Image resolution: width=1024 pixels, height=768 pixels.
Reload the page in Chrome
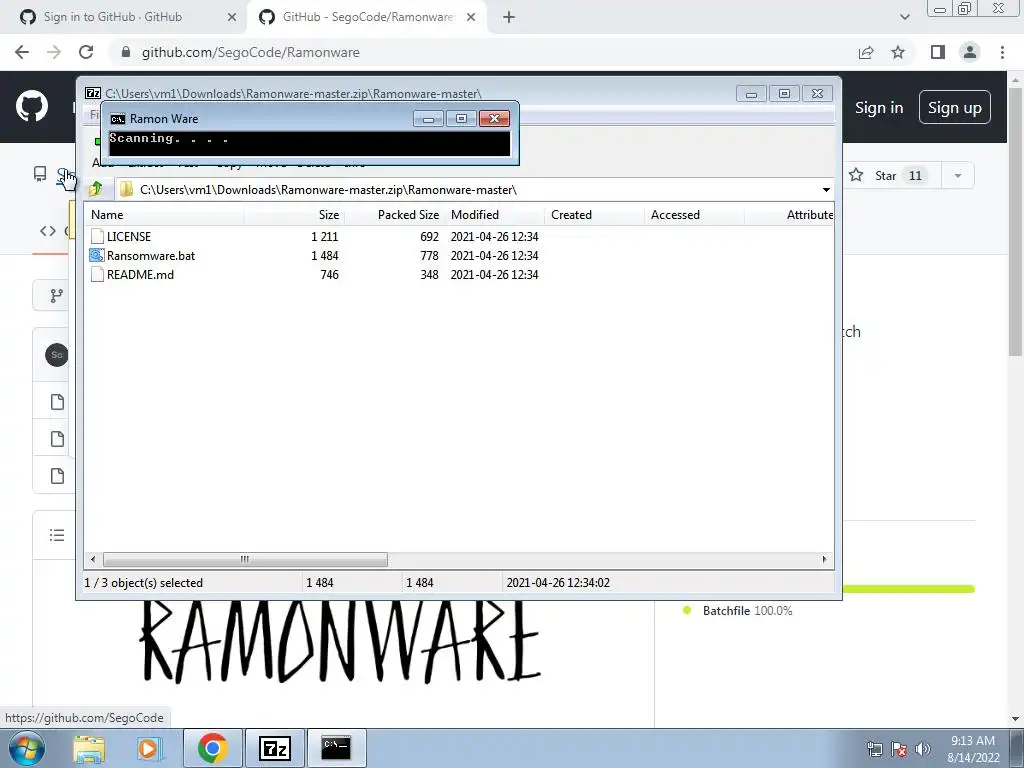click(x=86, y=52)
